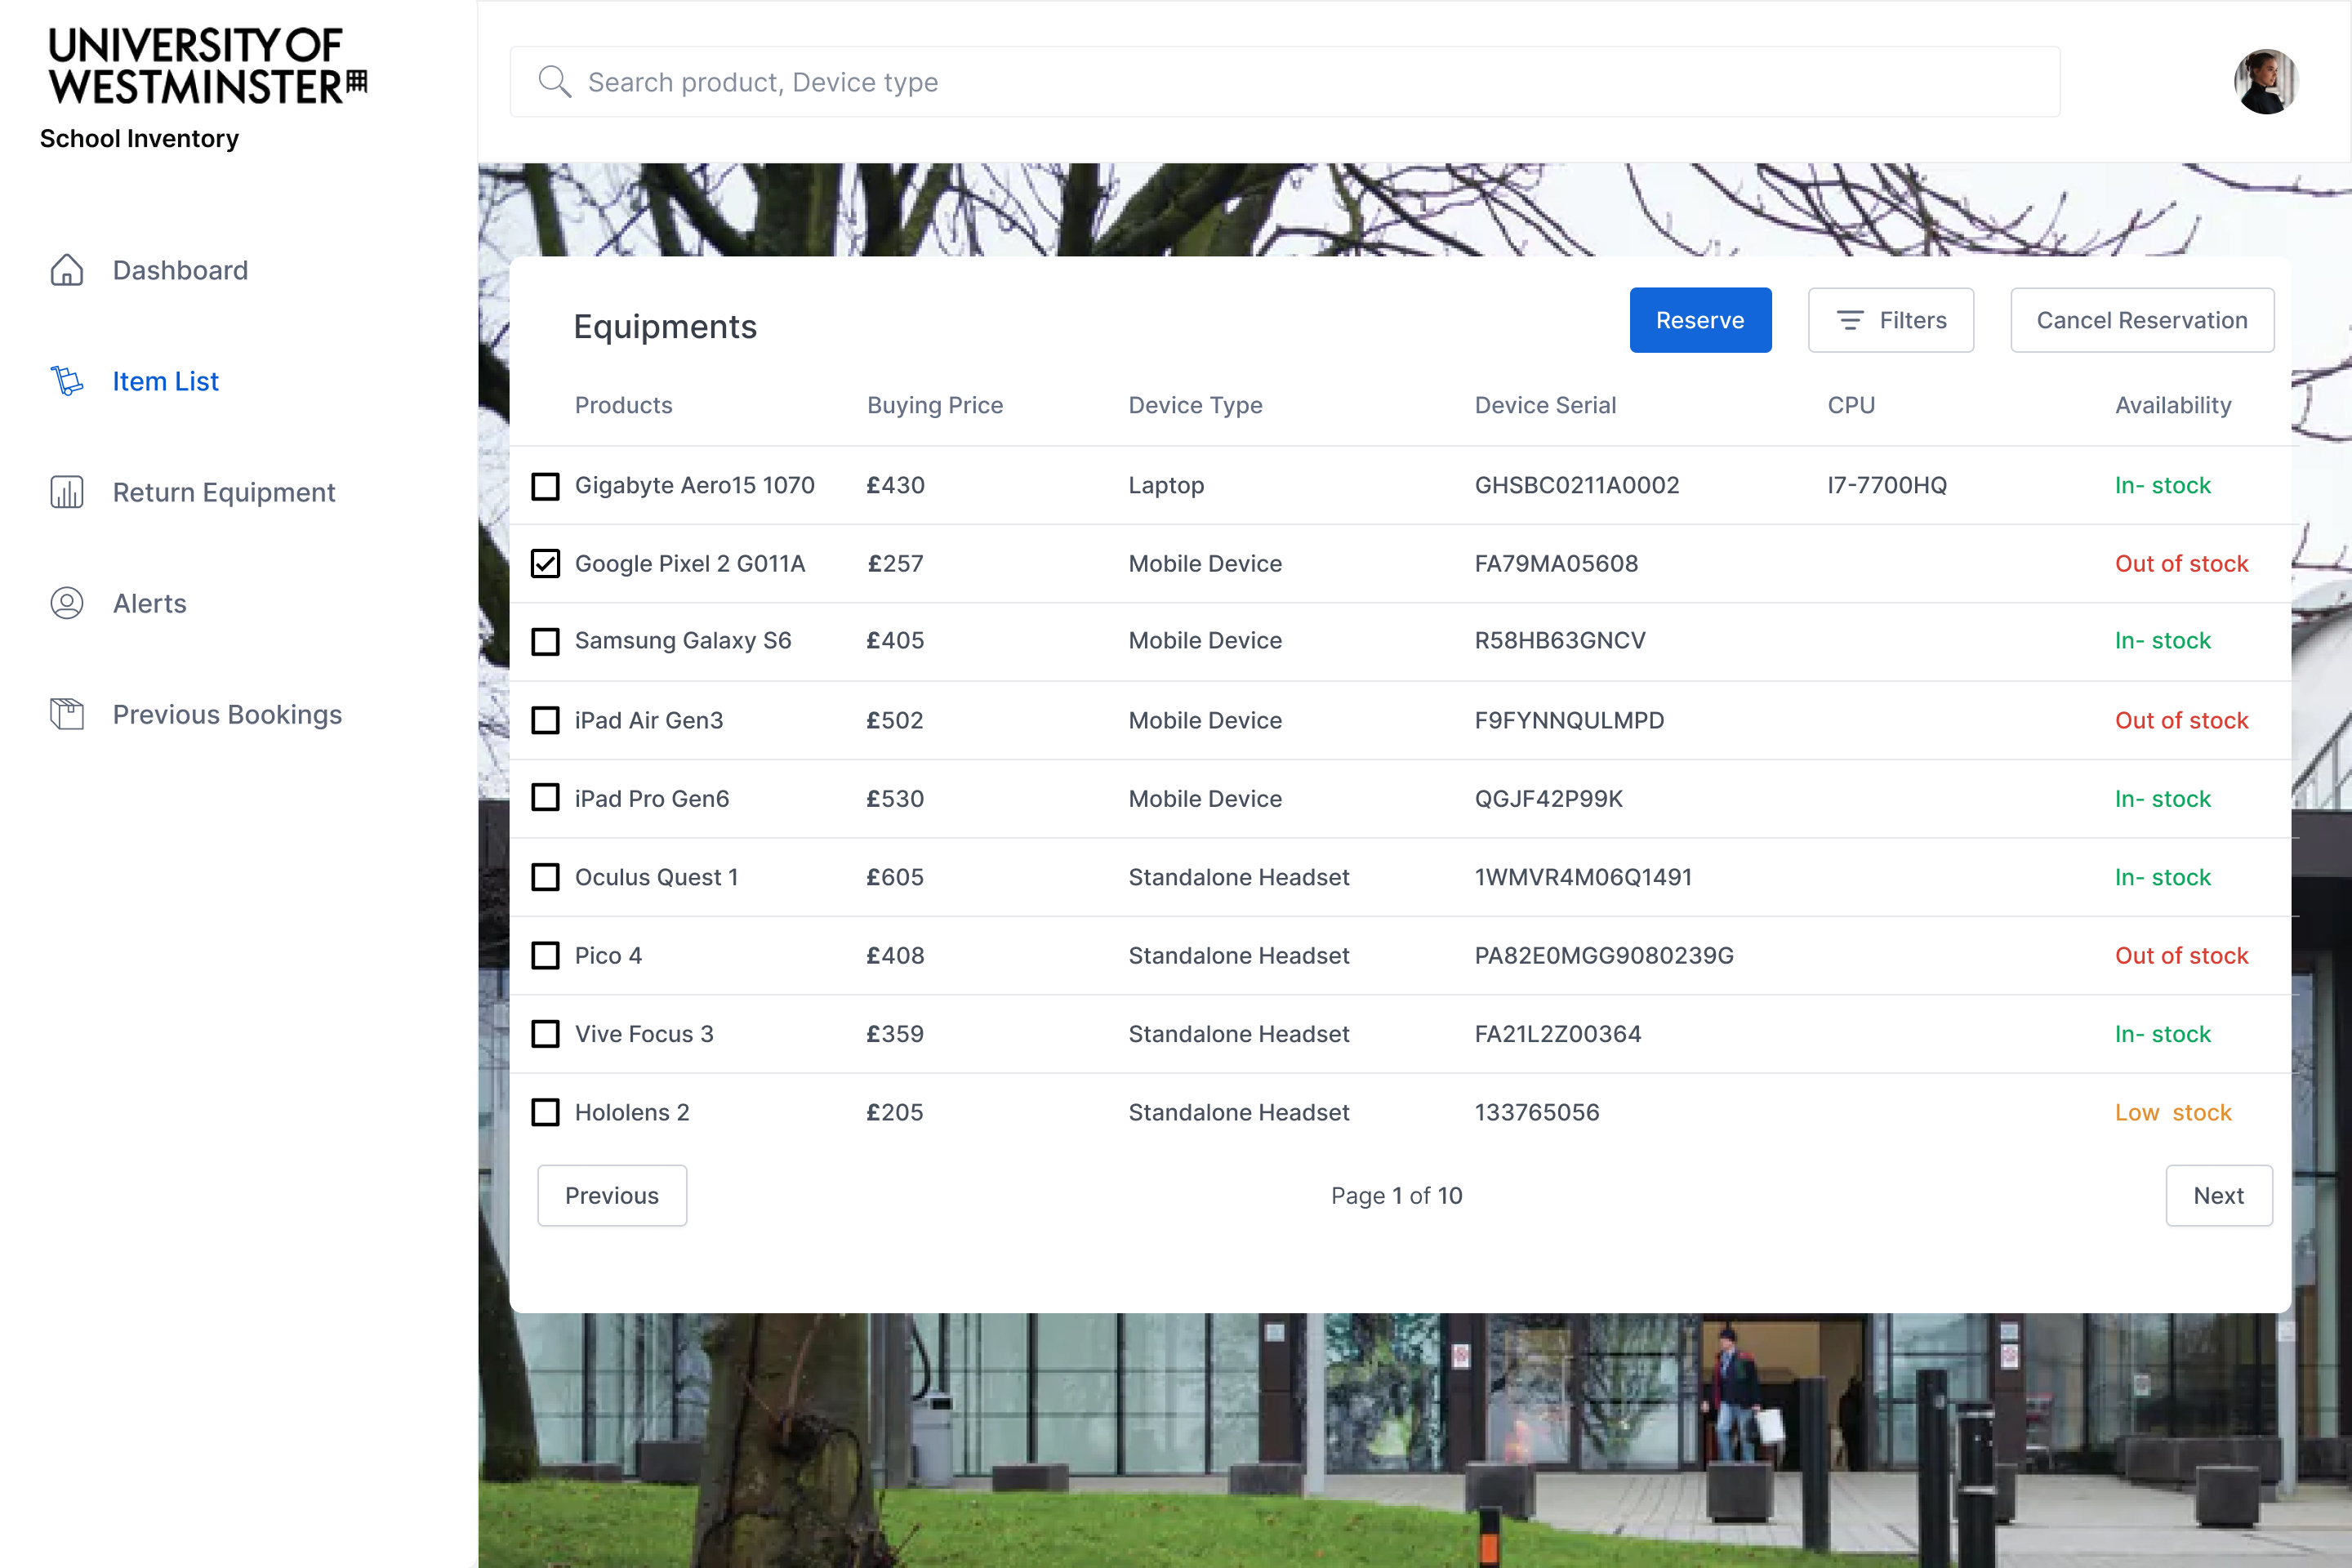Click the Buying Price column header
This screenshot has height=1568, width=2352.
tap(935, 405)
